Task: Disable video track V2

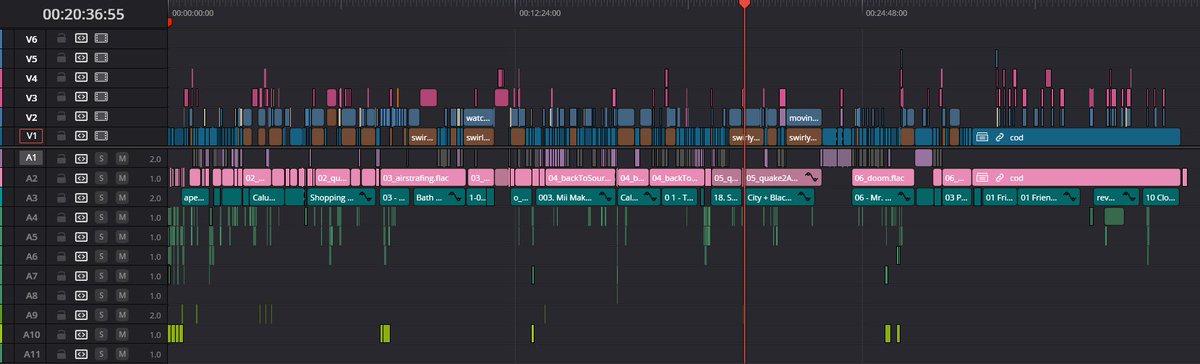Action: pos(101,117)
